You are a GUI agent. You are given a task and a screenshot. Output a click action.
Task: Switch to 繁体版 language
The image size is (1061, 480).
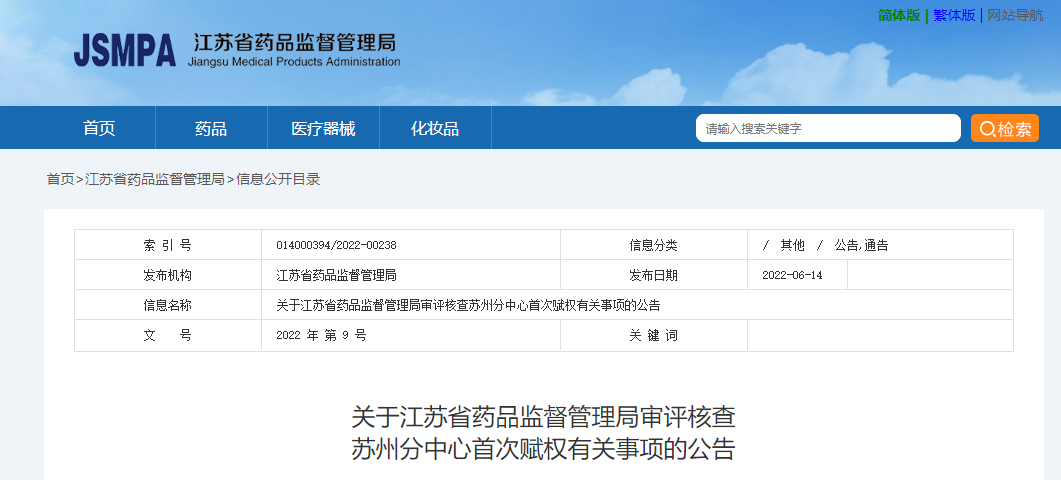(954, 15)
